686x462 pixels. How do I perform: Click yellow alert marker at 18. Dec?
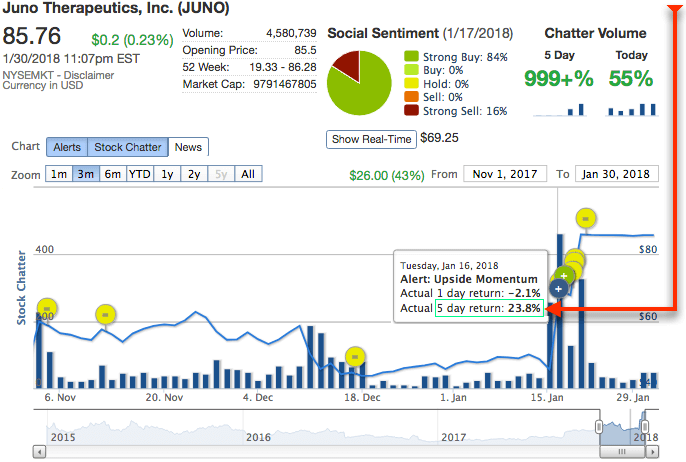coord(355,357)
